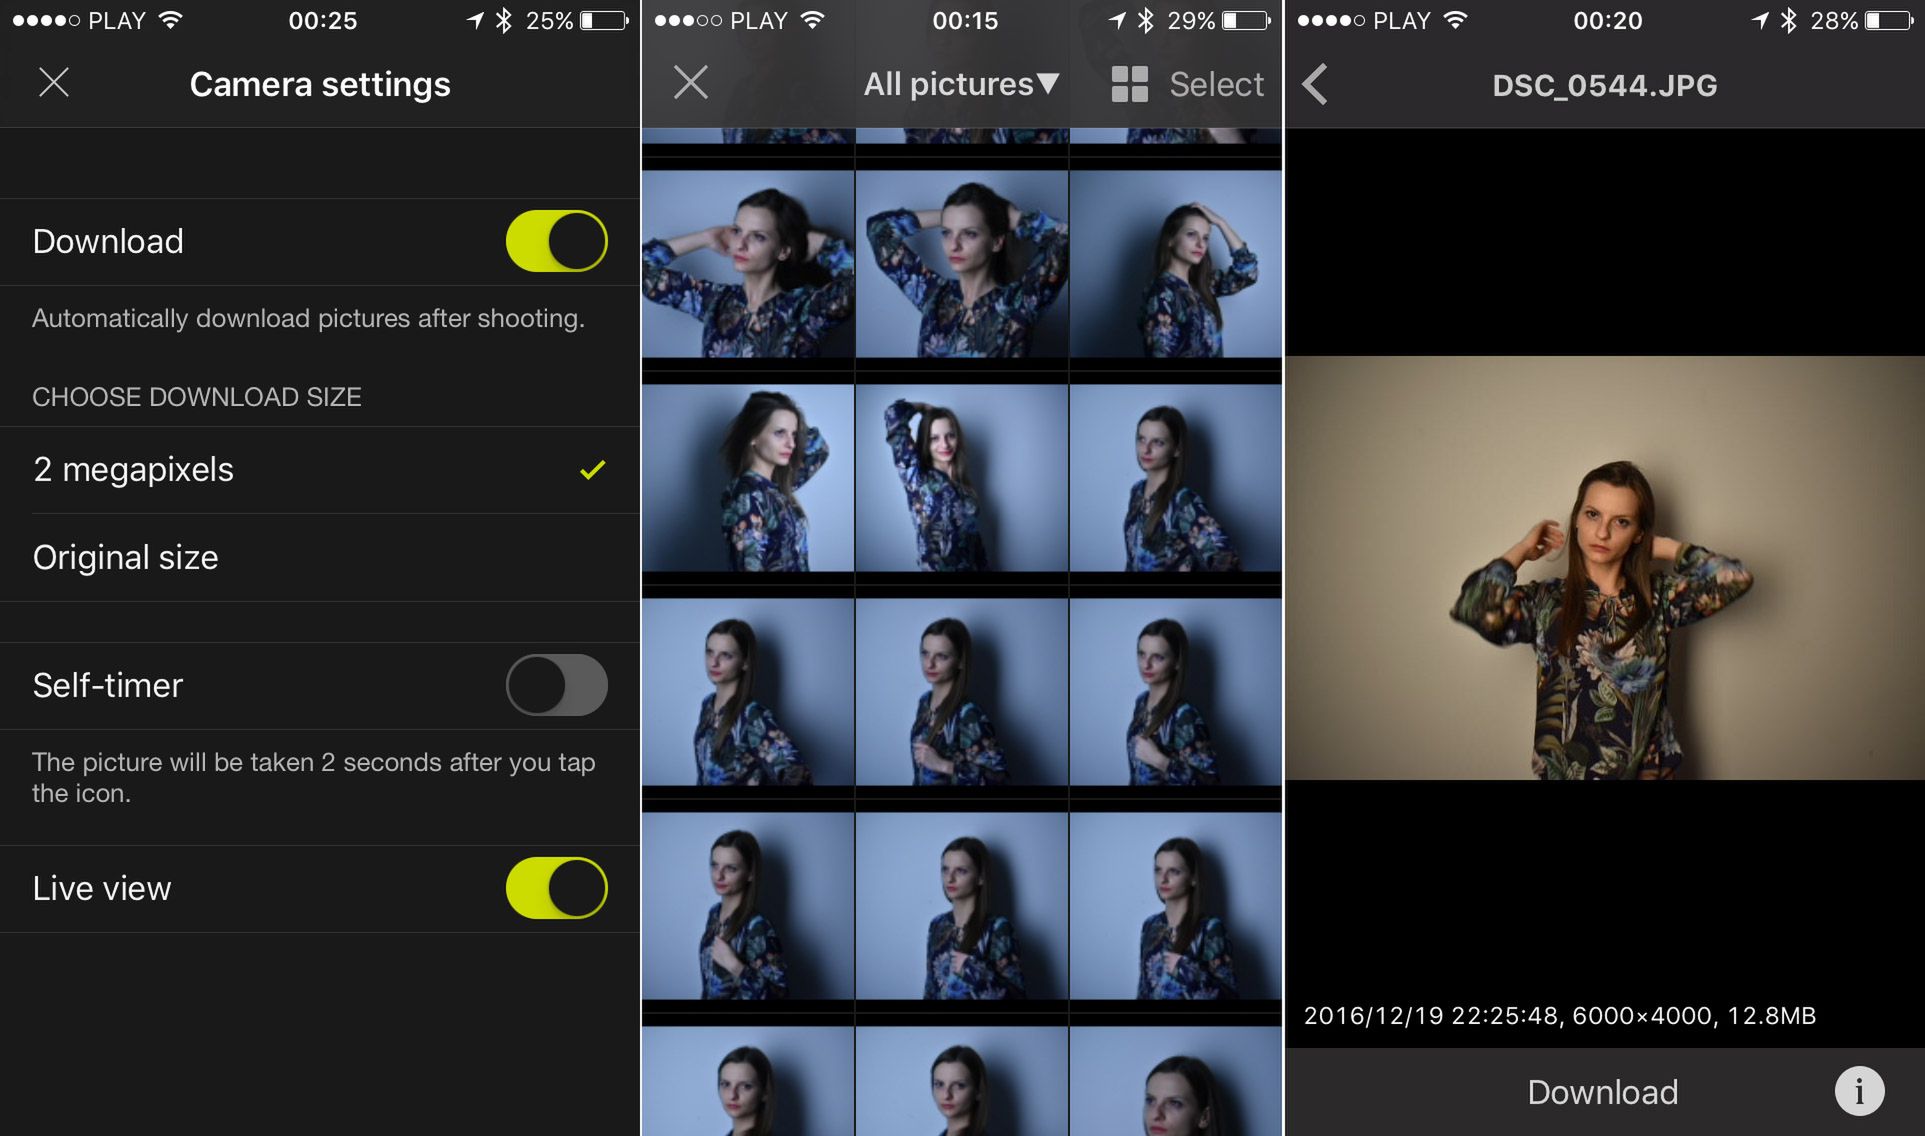The height and width of the screenshot is (1136, 1925).
Task: Show picture info with the i icon
Action: click(x=1859, y=1091)
